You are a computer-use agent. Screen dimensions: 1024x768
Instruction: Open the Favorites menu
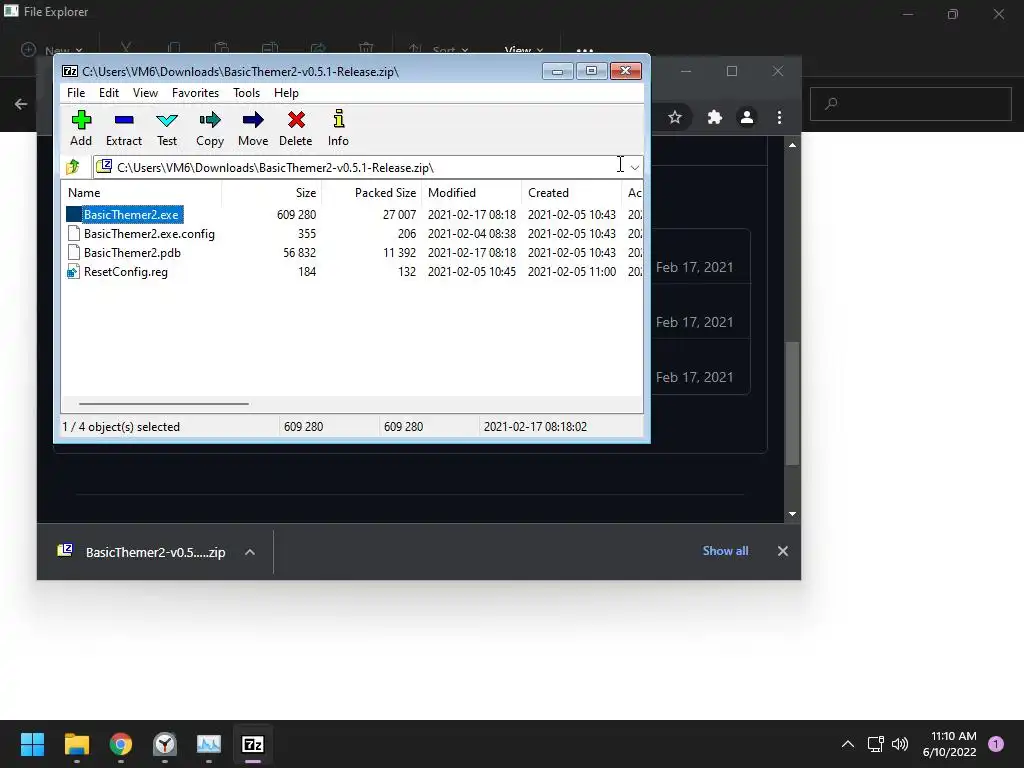(195, 93)
